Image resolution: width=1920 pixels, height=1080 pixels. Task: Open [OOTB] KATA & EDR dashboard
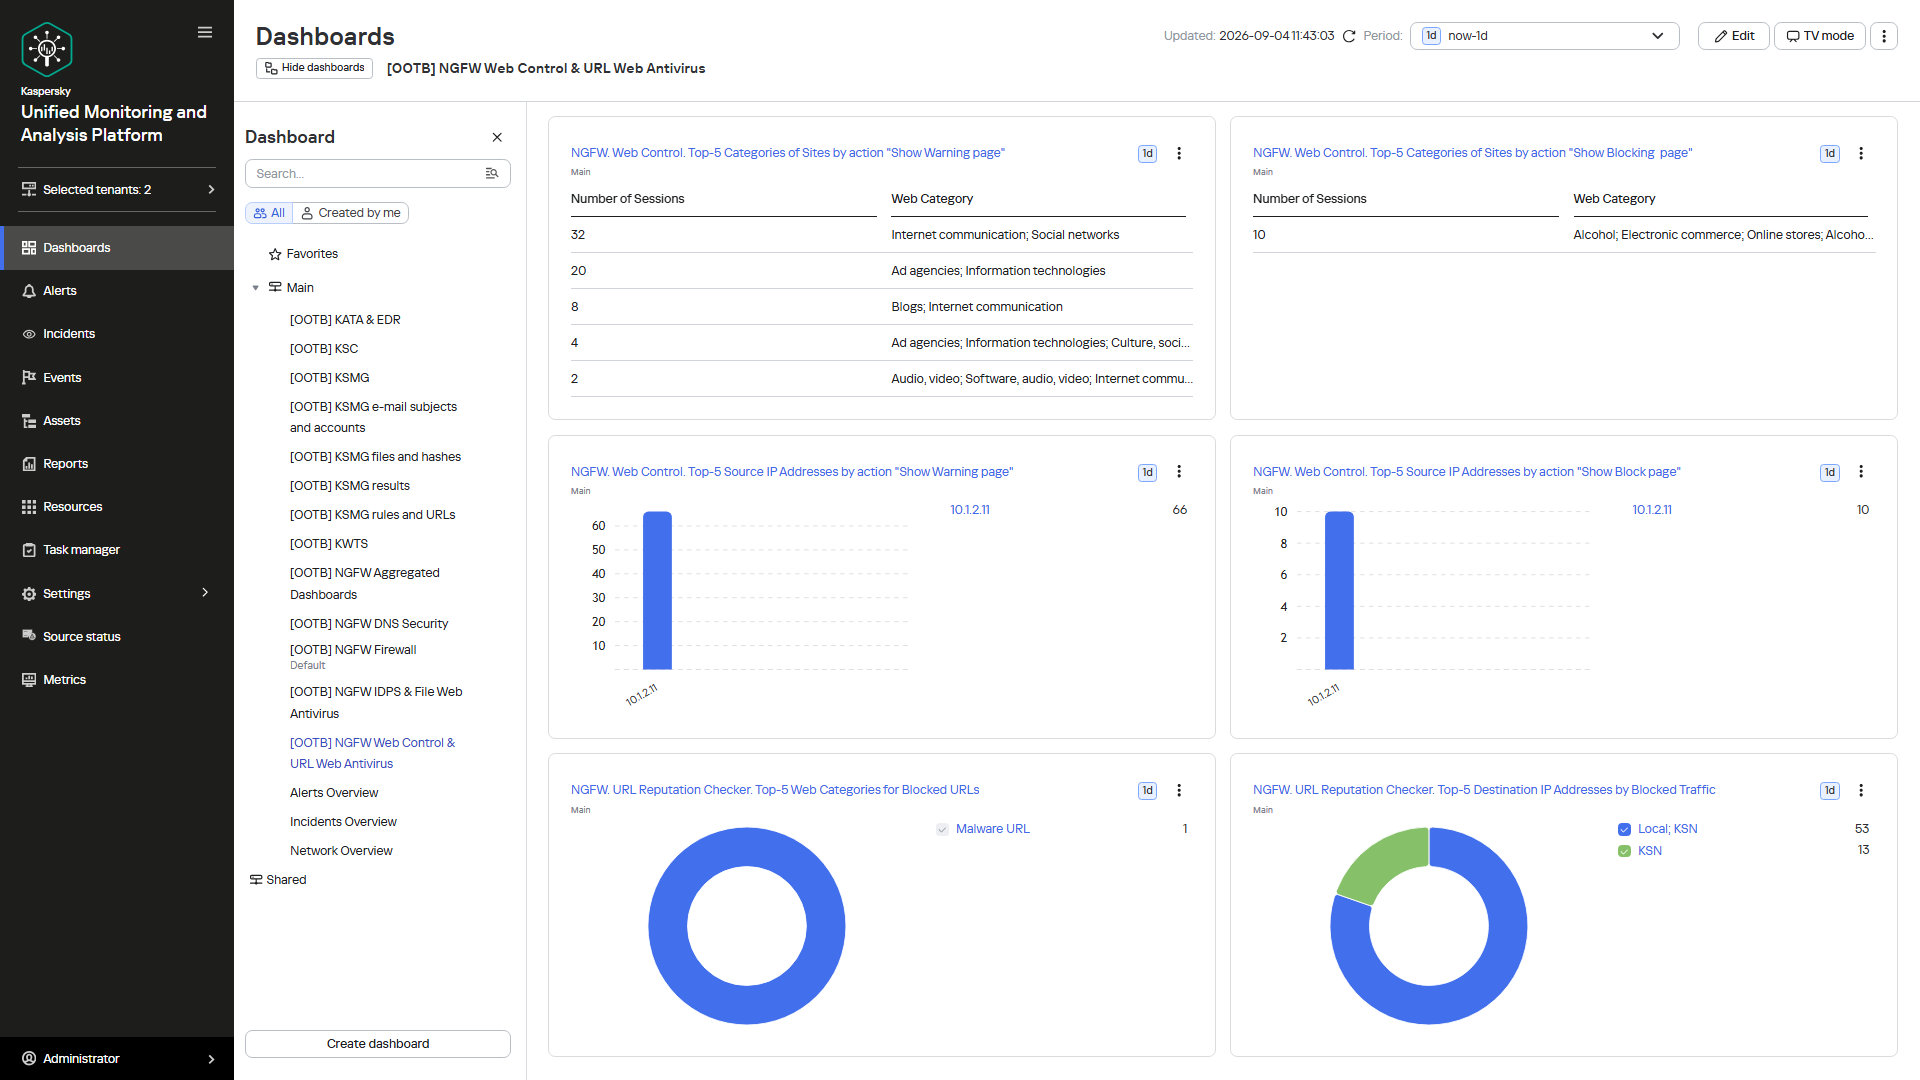tap(345, 320)
